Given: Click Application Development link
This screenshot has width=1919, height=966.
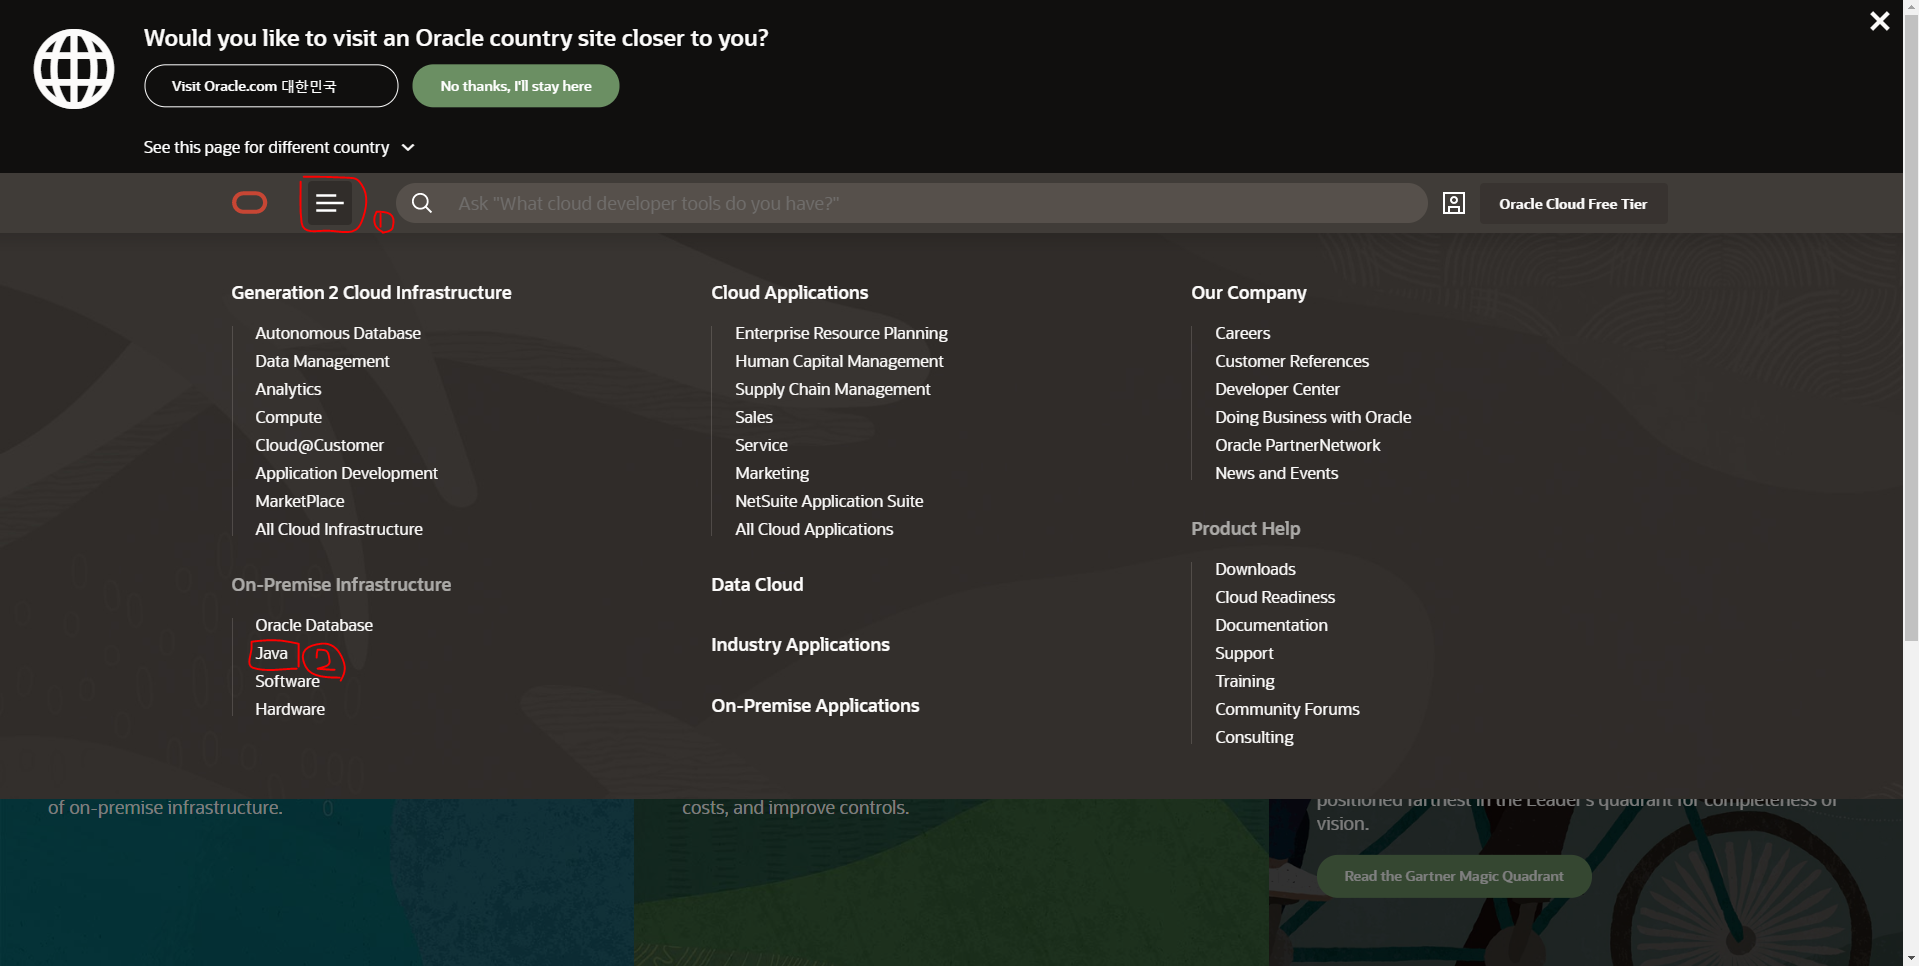Looking at the screenshot, I should pyautogui.click(x=346, y=473).
